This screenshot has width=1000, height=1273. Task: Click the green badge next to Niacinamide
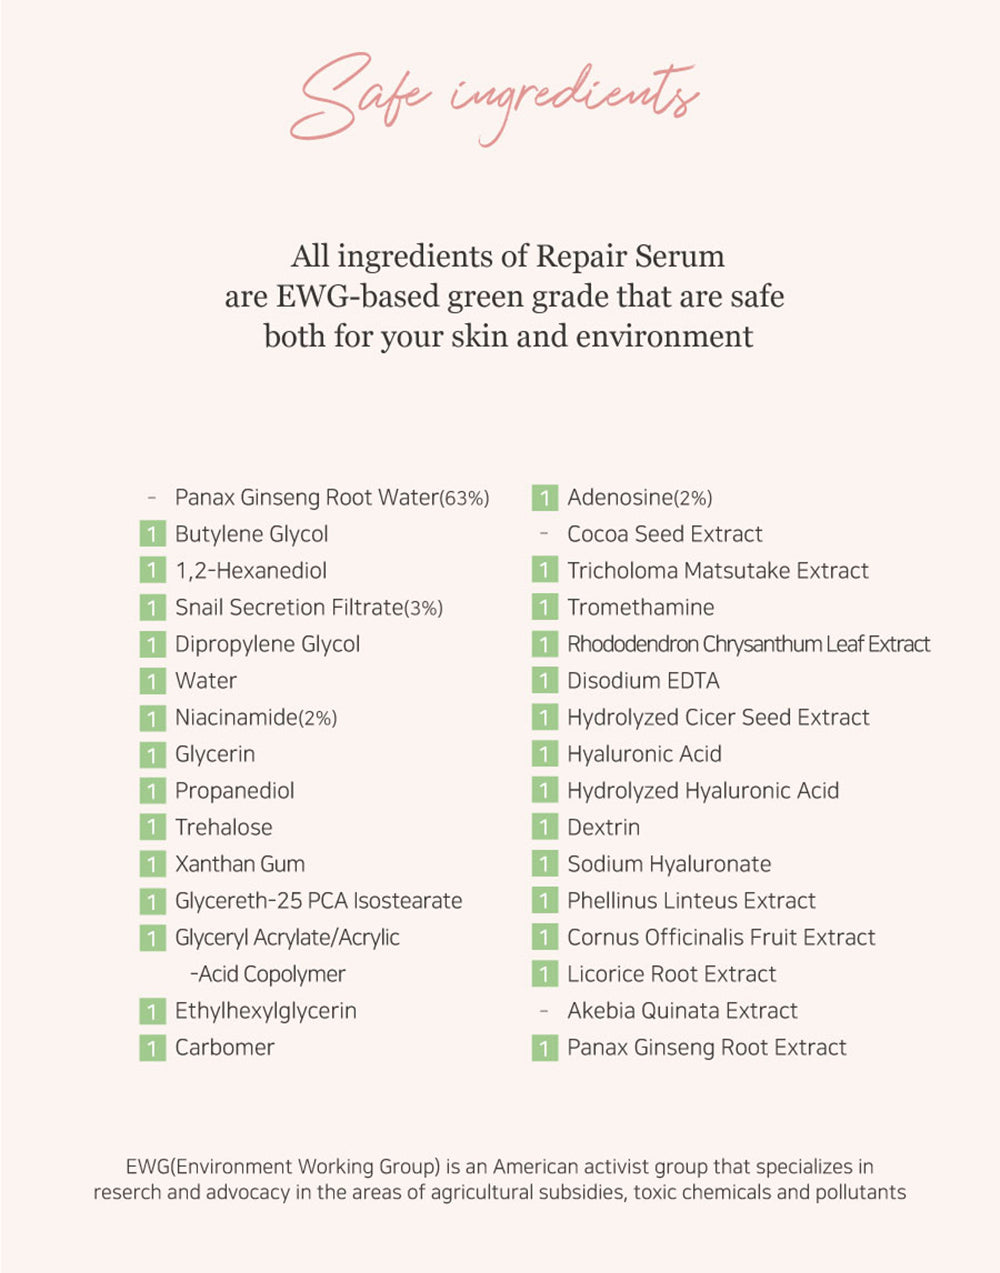(152, 718)
